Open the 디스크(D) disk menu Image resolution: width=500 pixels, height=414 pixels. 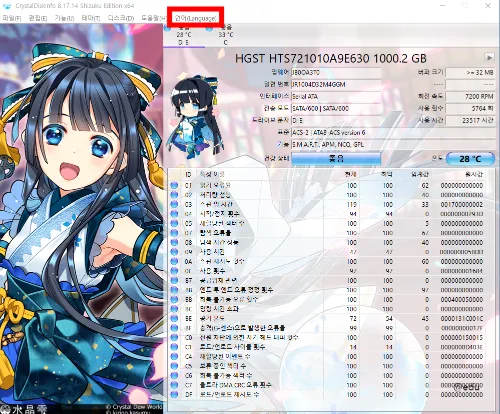click(121, 18)
